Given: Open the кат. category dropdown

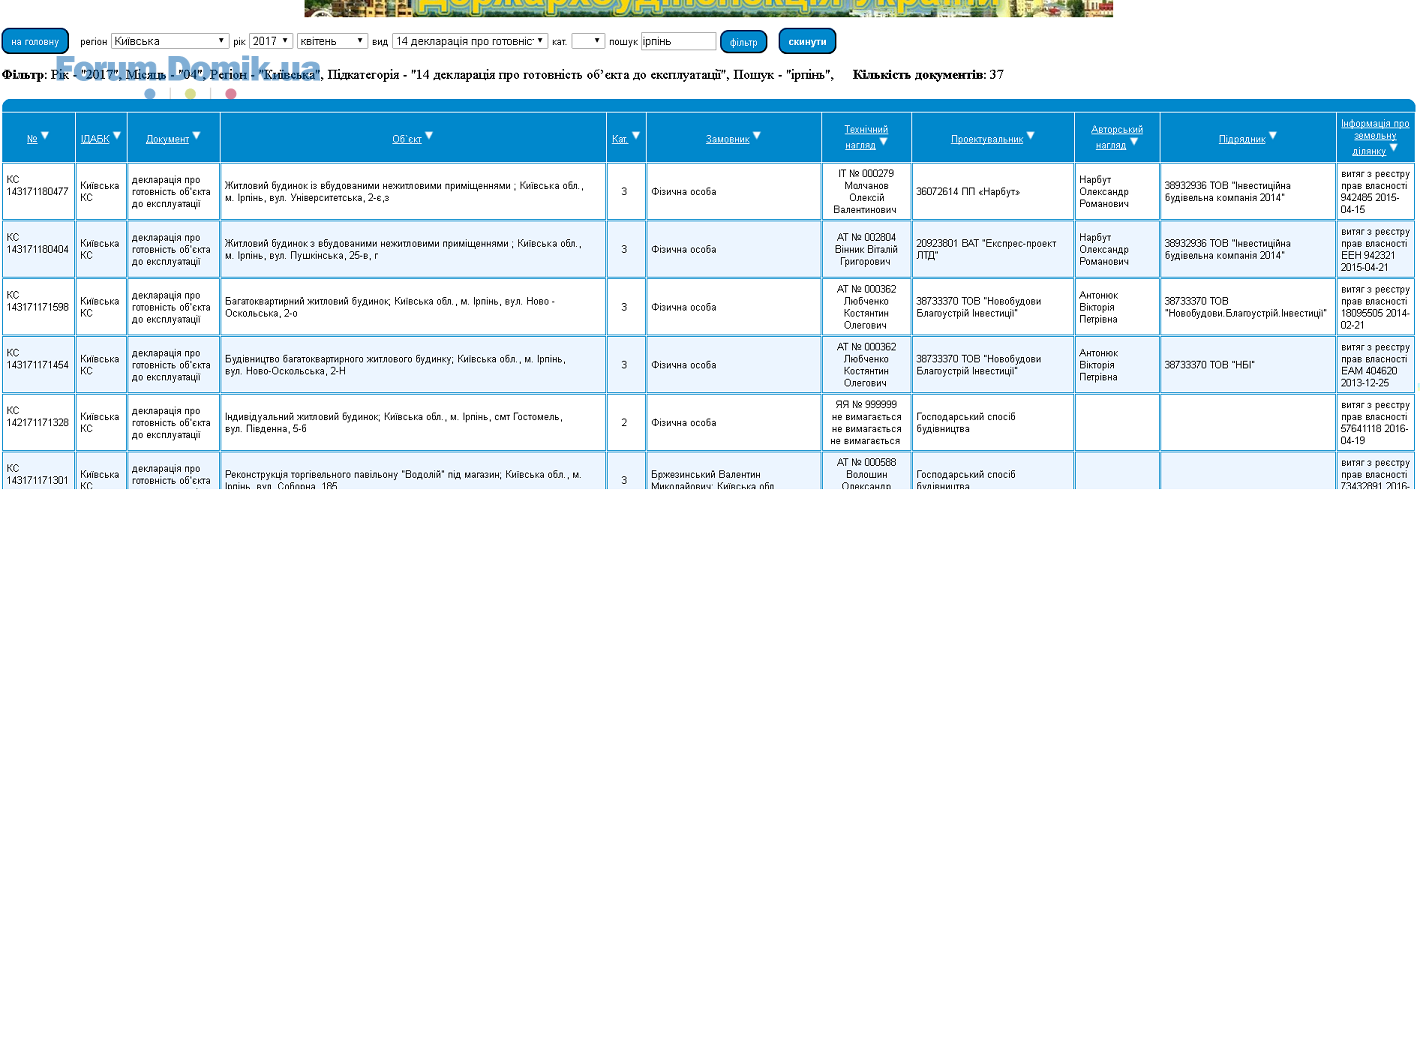Looking at the screenshot, I should click(588, 41).
